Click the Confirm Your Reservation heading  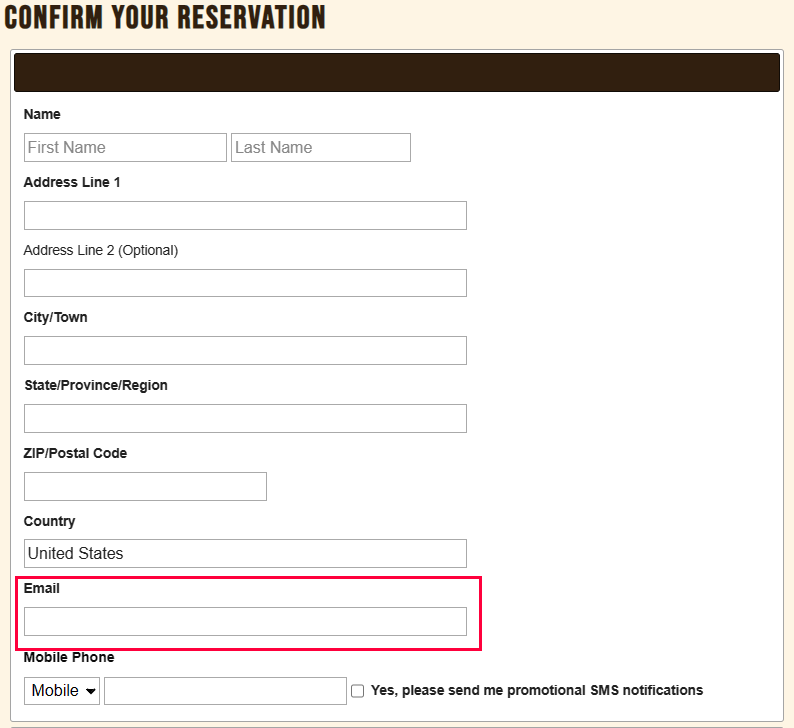[x=165, y=17]
